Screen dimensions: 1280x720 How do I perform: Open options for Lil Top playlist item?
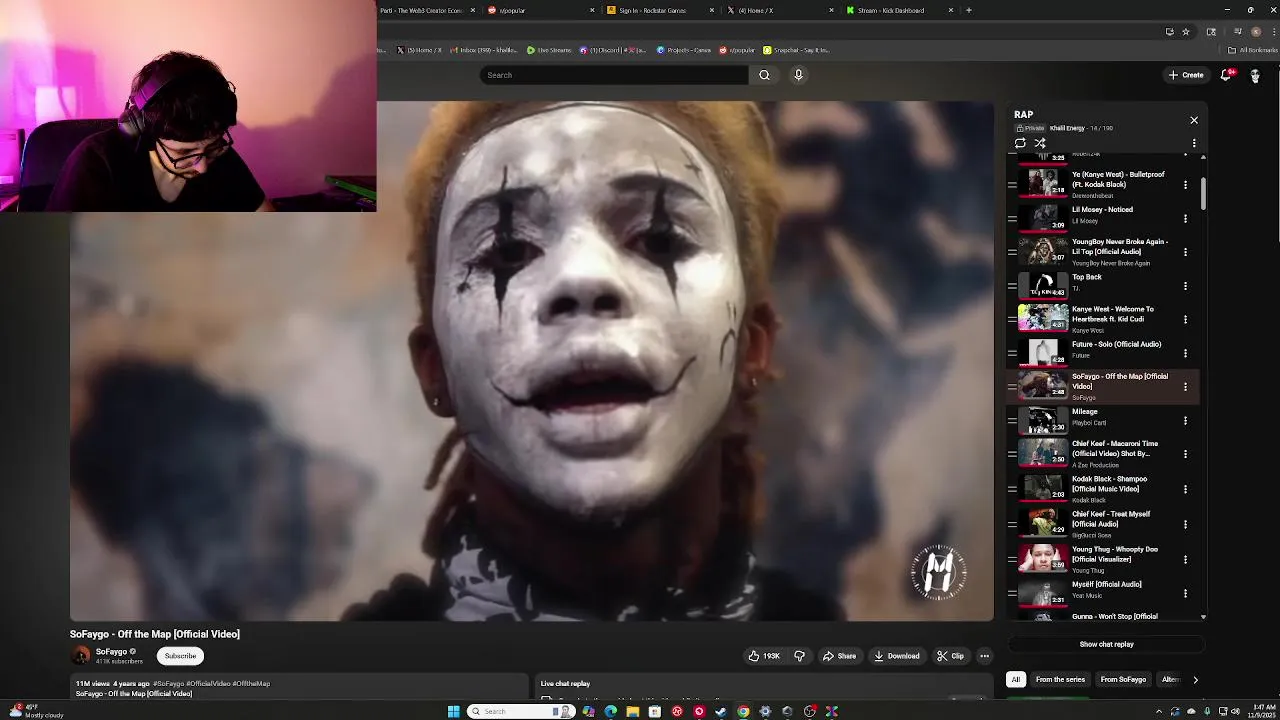1185,252
